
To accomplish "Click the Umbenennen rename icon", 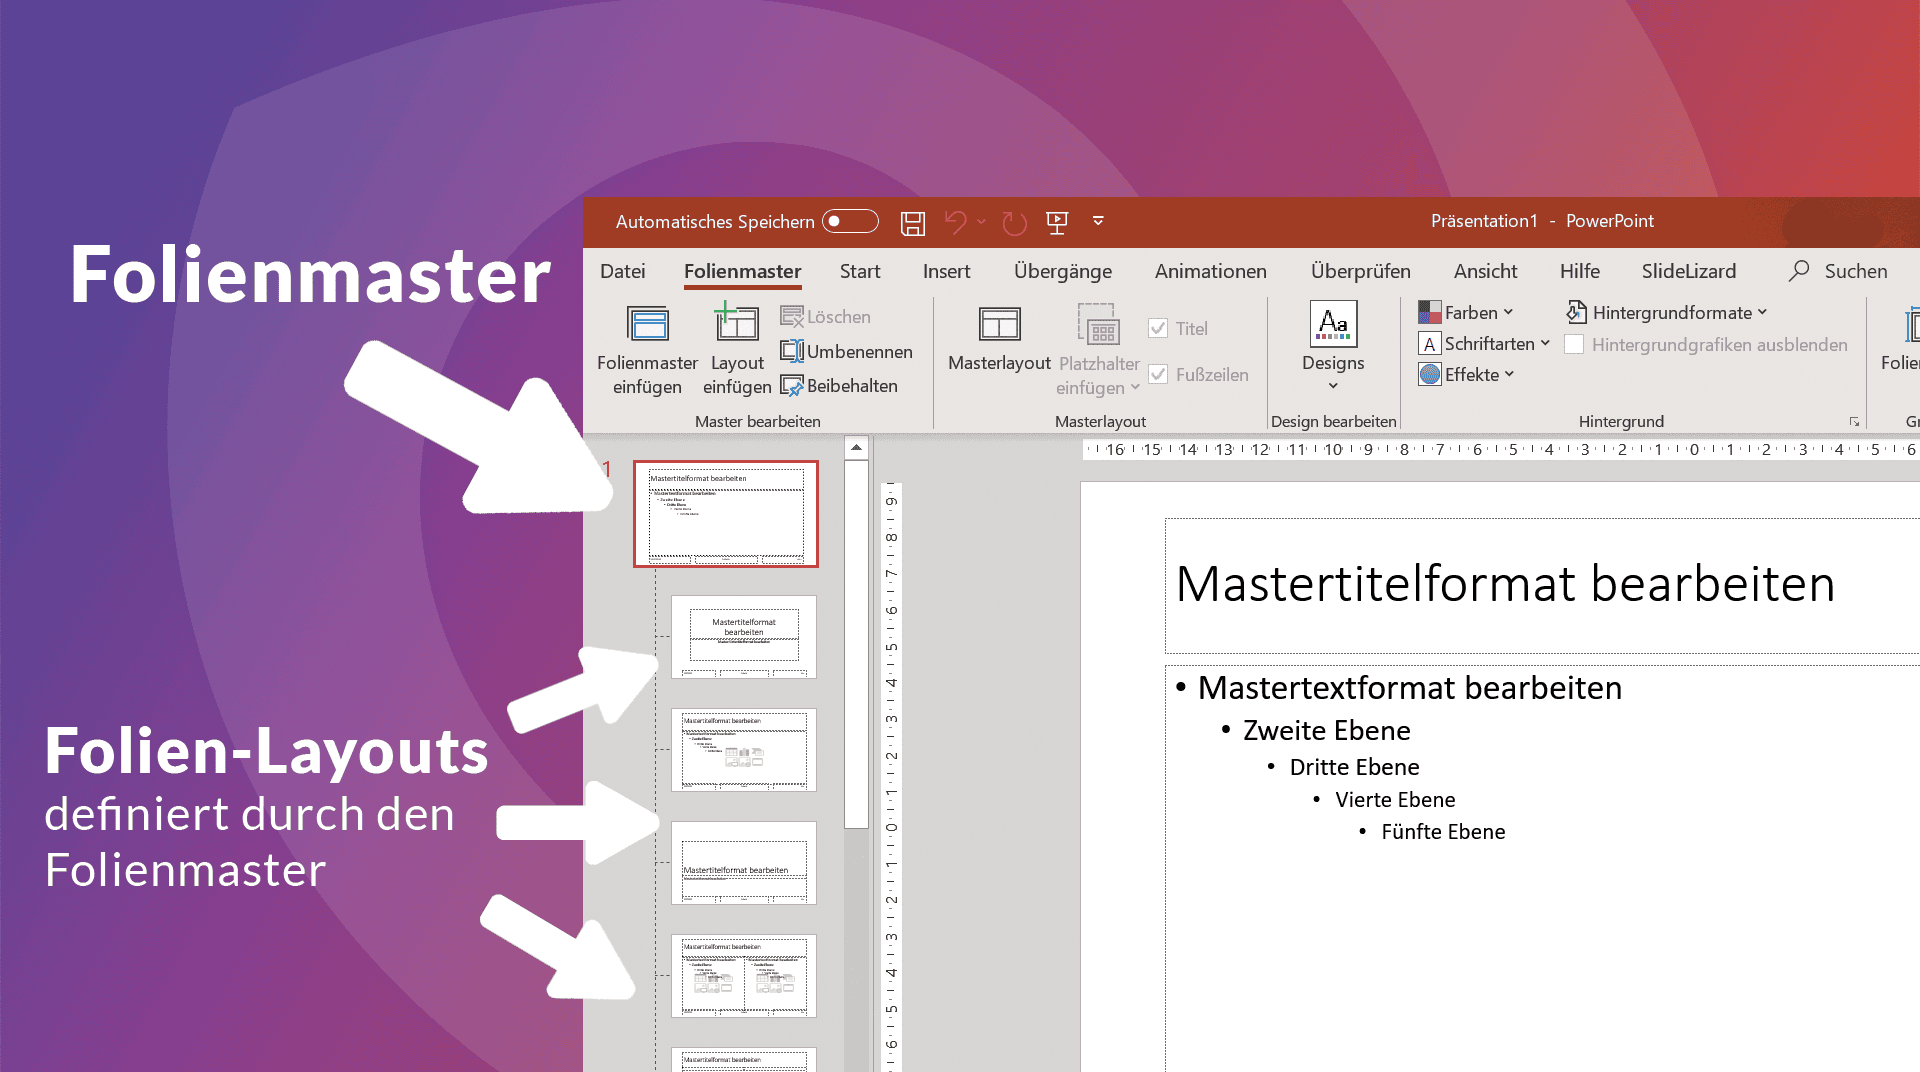I will click(x=792, y=351).
